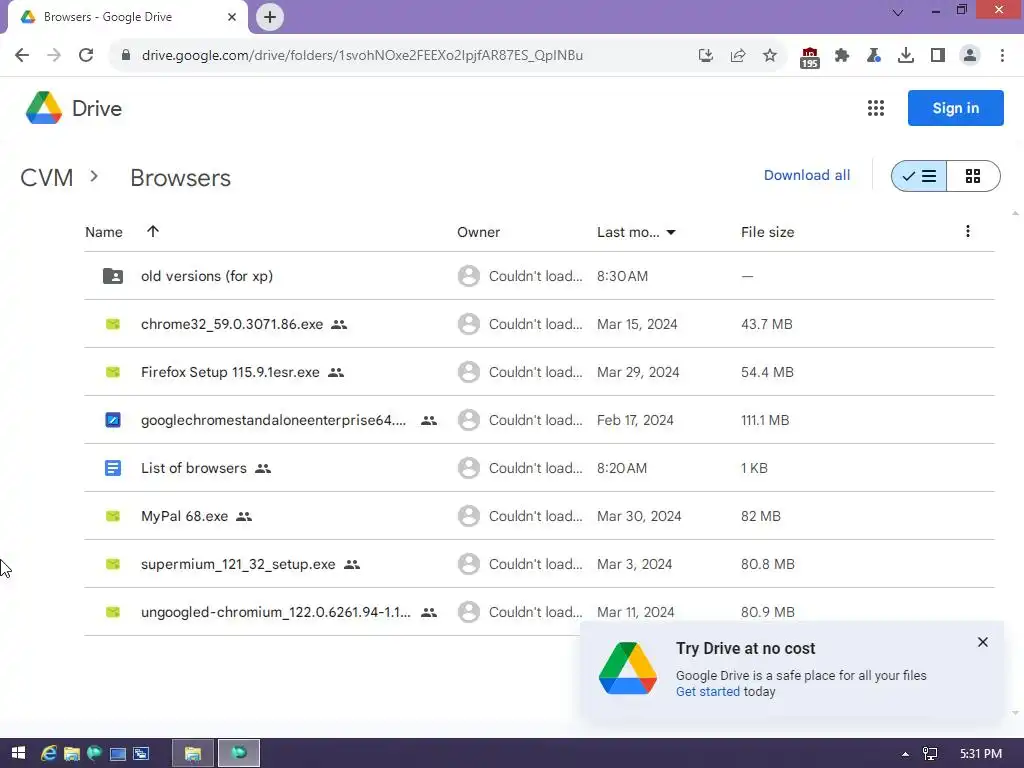Click the googlechromestandaloneenterprise64 file icon
Screen dimensions: 1024x768
(113, 420)
